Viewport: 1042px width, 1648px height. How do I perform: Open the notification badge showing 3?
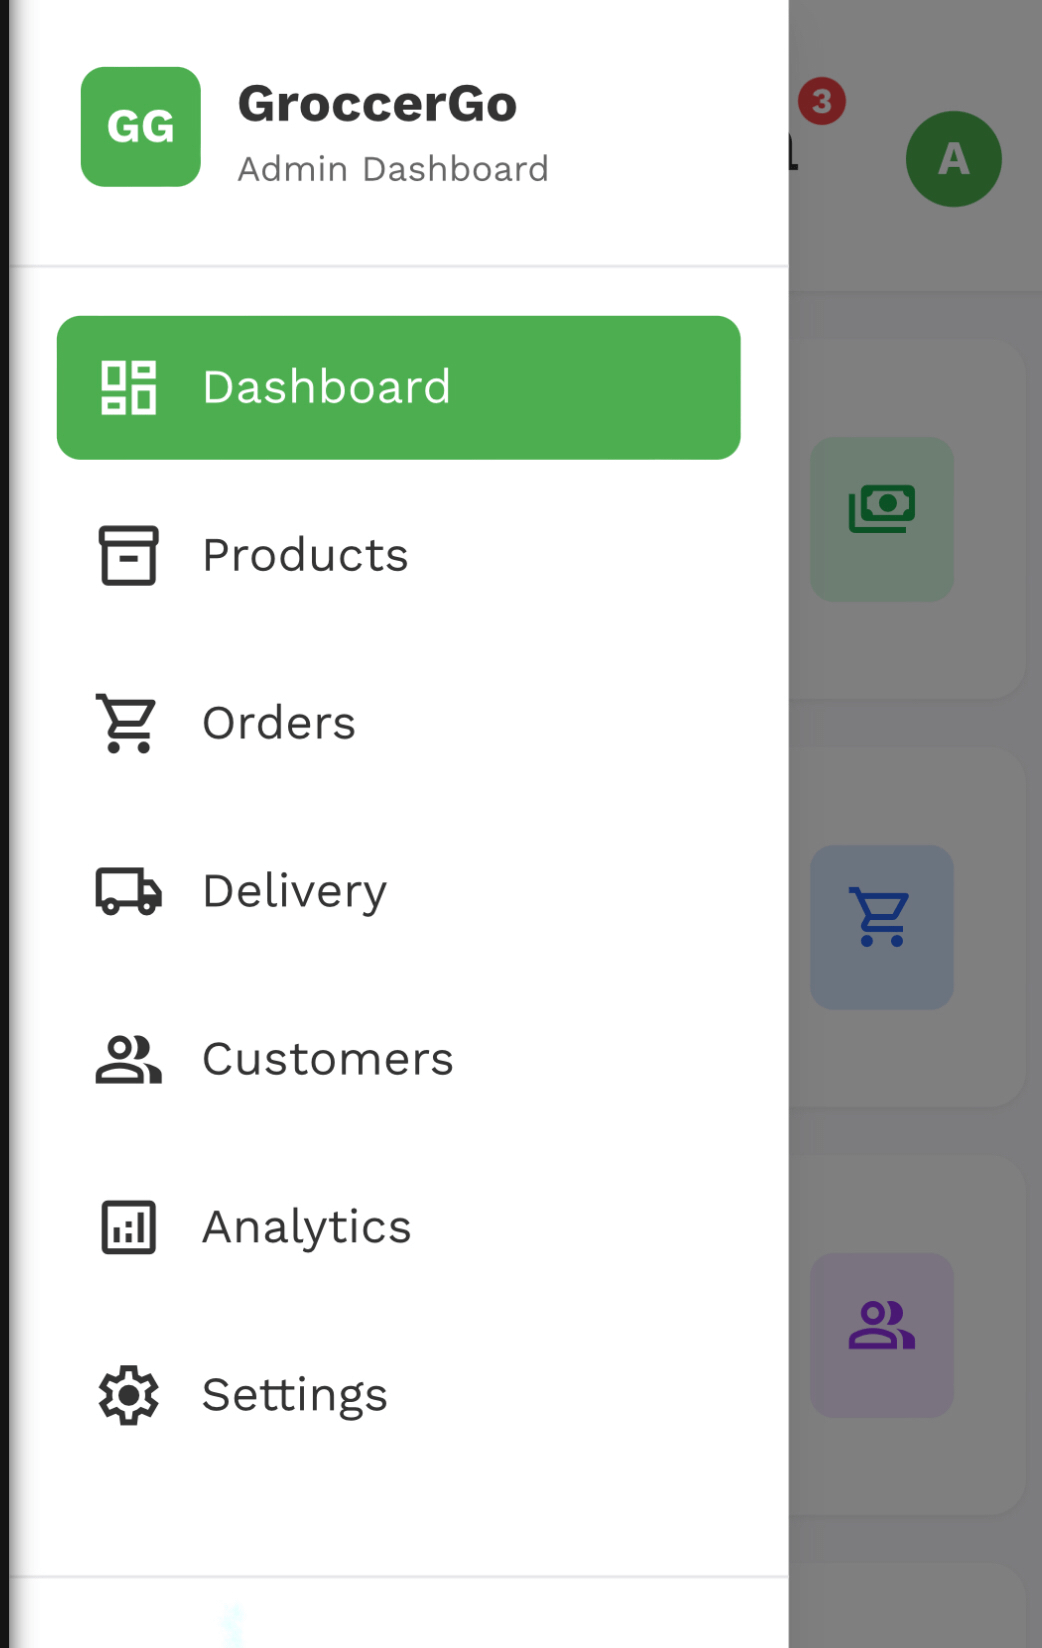click(x=822, y=99)
